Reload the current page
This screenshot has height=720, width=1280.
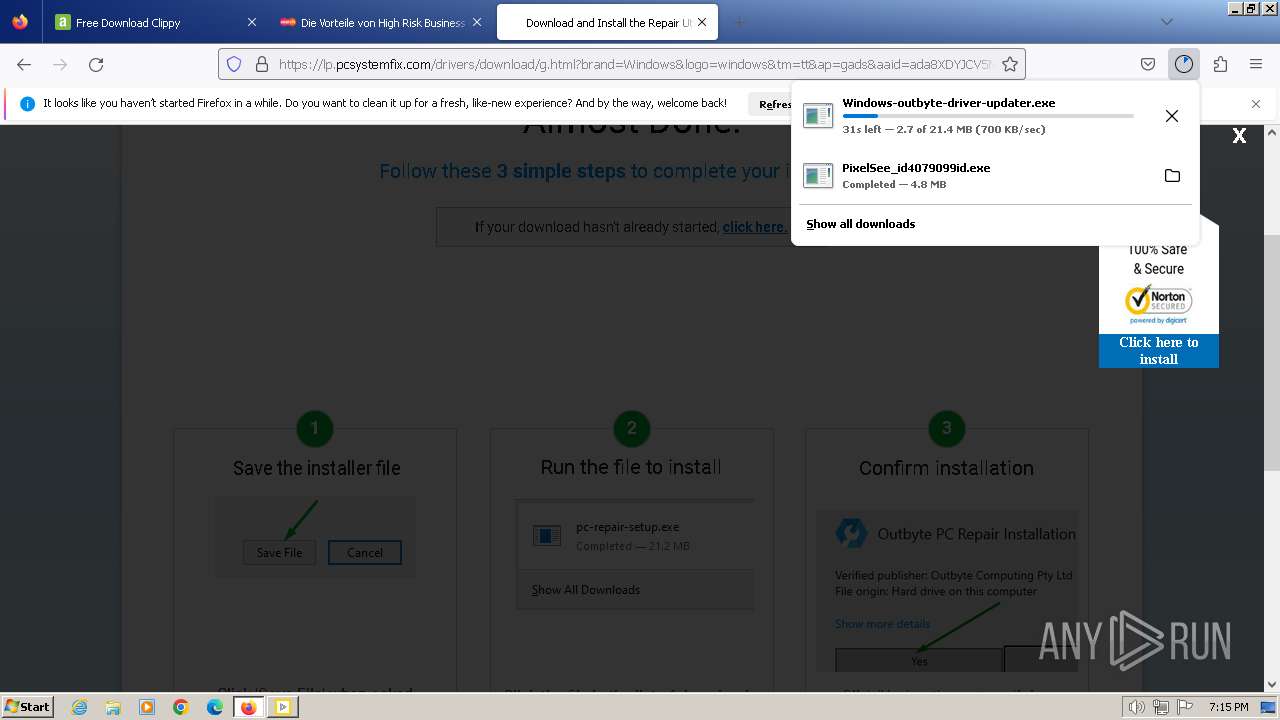point(96,64)
